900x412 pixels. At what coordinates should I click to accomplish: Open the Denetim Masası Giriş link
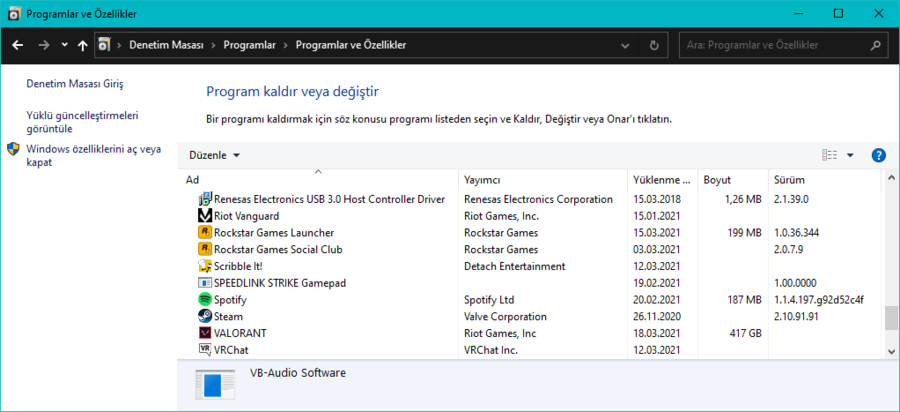pyautogui.click(x=75, y=84)
